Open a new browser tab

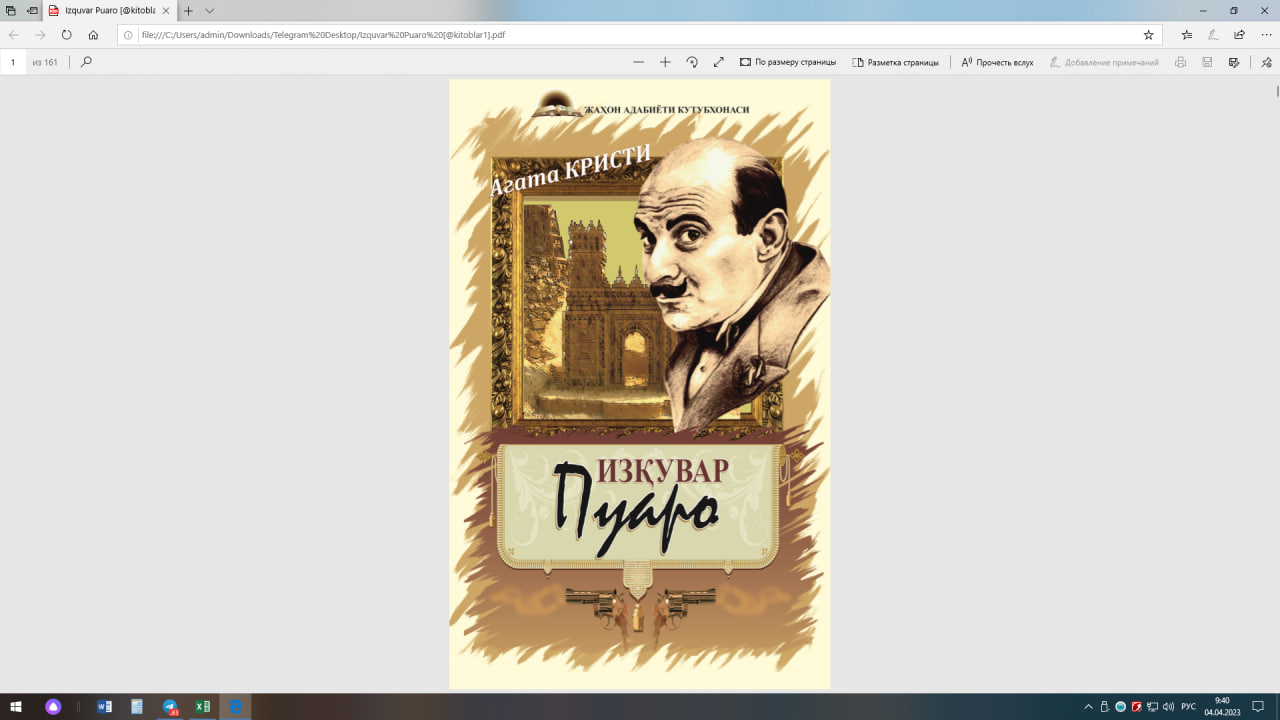188,10
